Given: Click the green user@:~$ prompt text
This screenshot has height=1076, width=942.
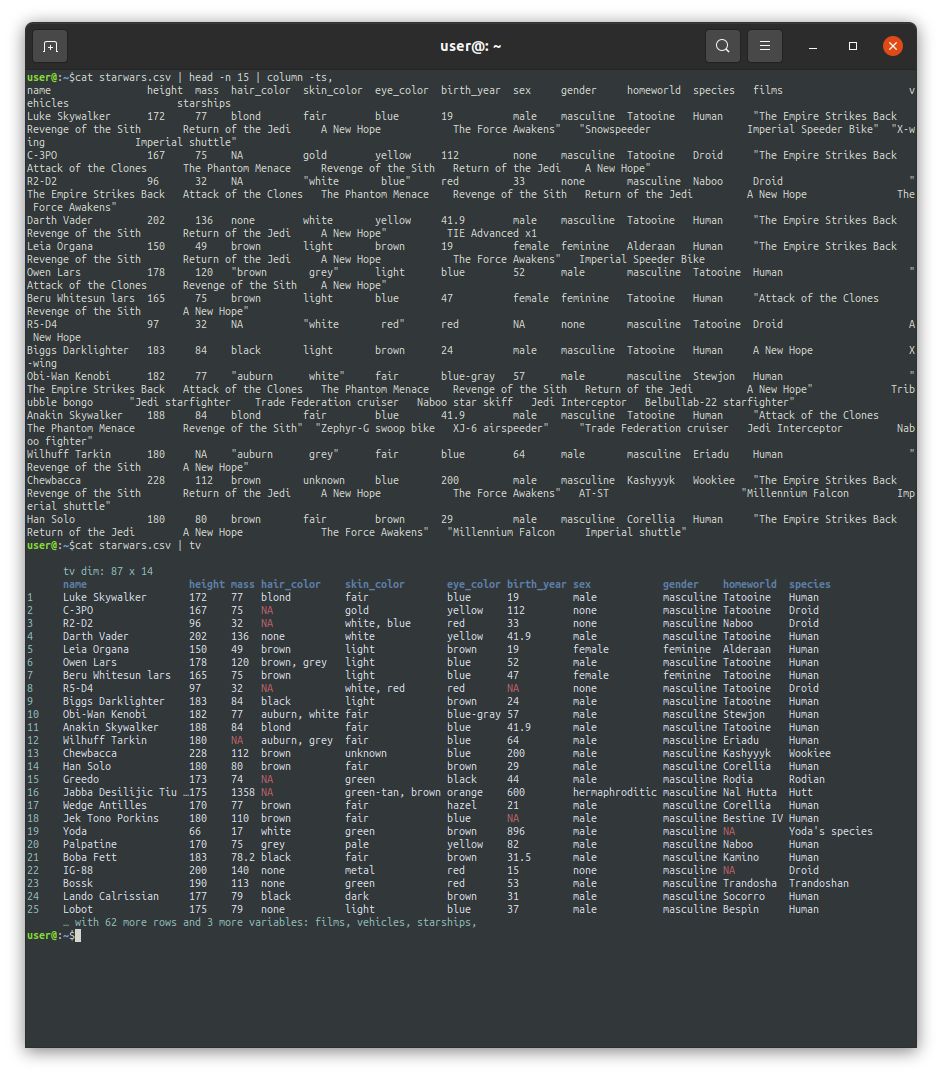Looking at the screenshot, I should pyautogui.click(x=49, y=934).
